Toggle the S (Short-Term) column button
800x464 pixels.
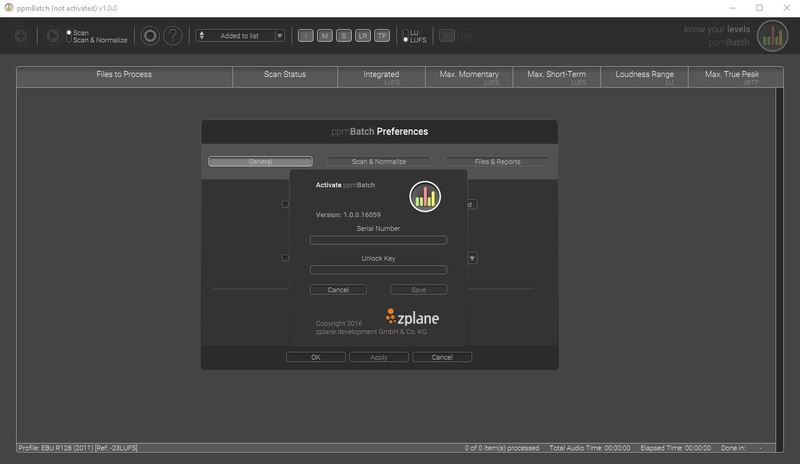click(343, 36)
